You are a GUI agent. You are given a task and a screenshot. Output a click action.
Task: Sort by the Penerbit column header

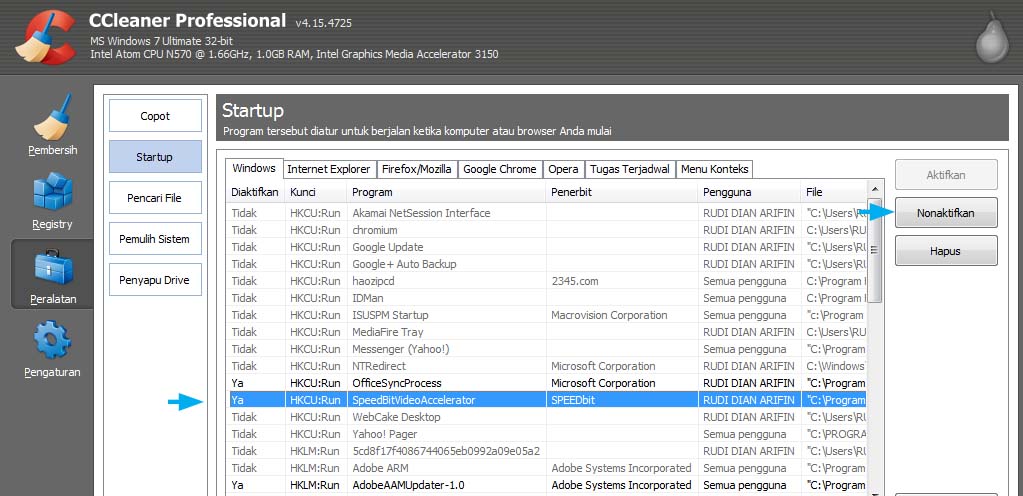[x=622, y=192]
